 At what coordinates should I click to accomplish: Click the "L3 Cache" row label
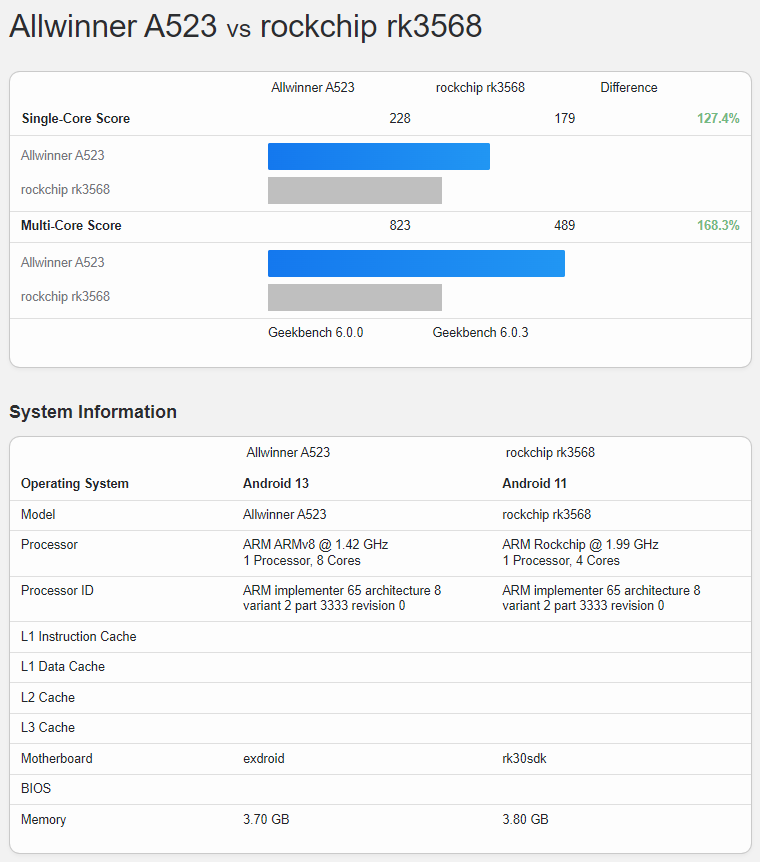point(48,728)
